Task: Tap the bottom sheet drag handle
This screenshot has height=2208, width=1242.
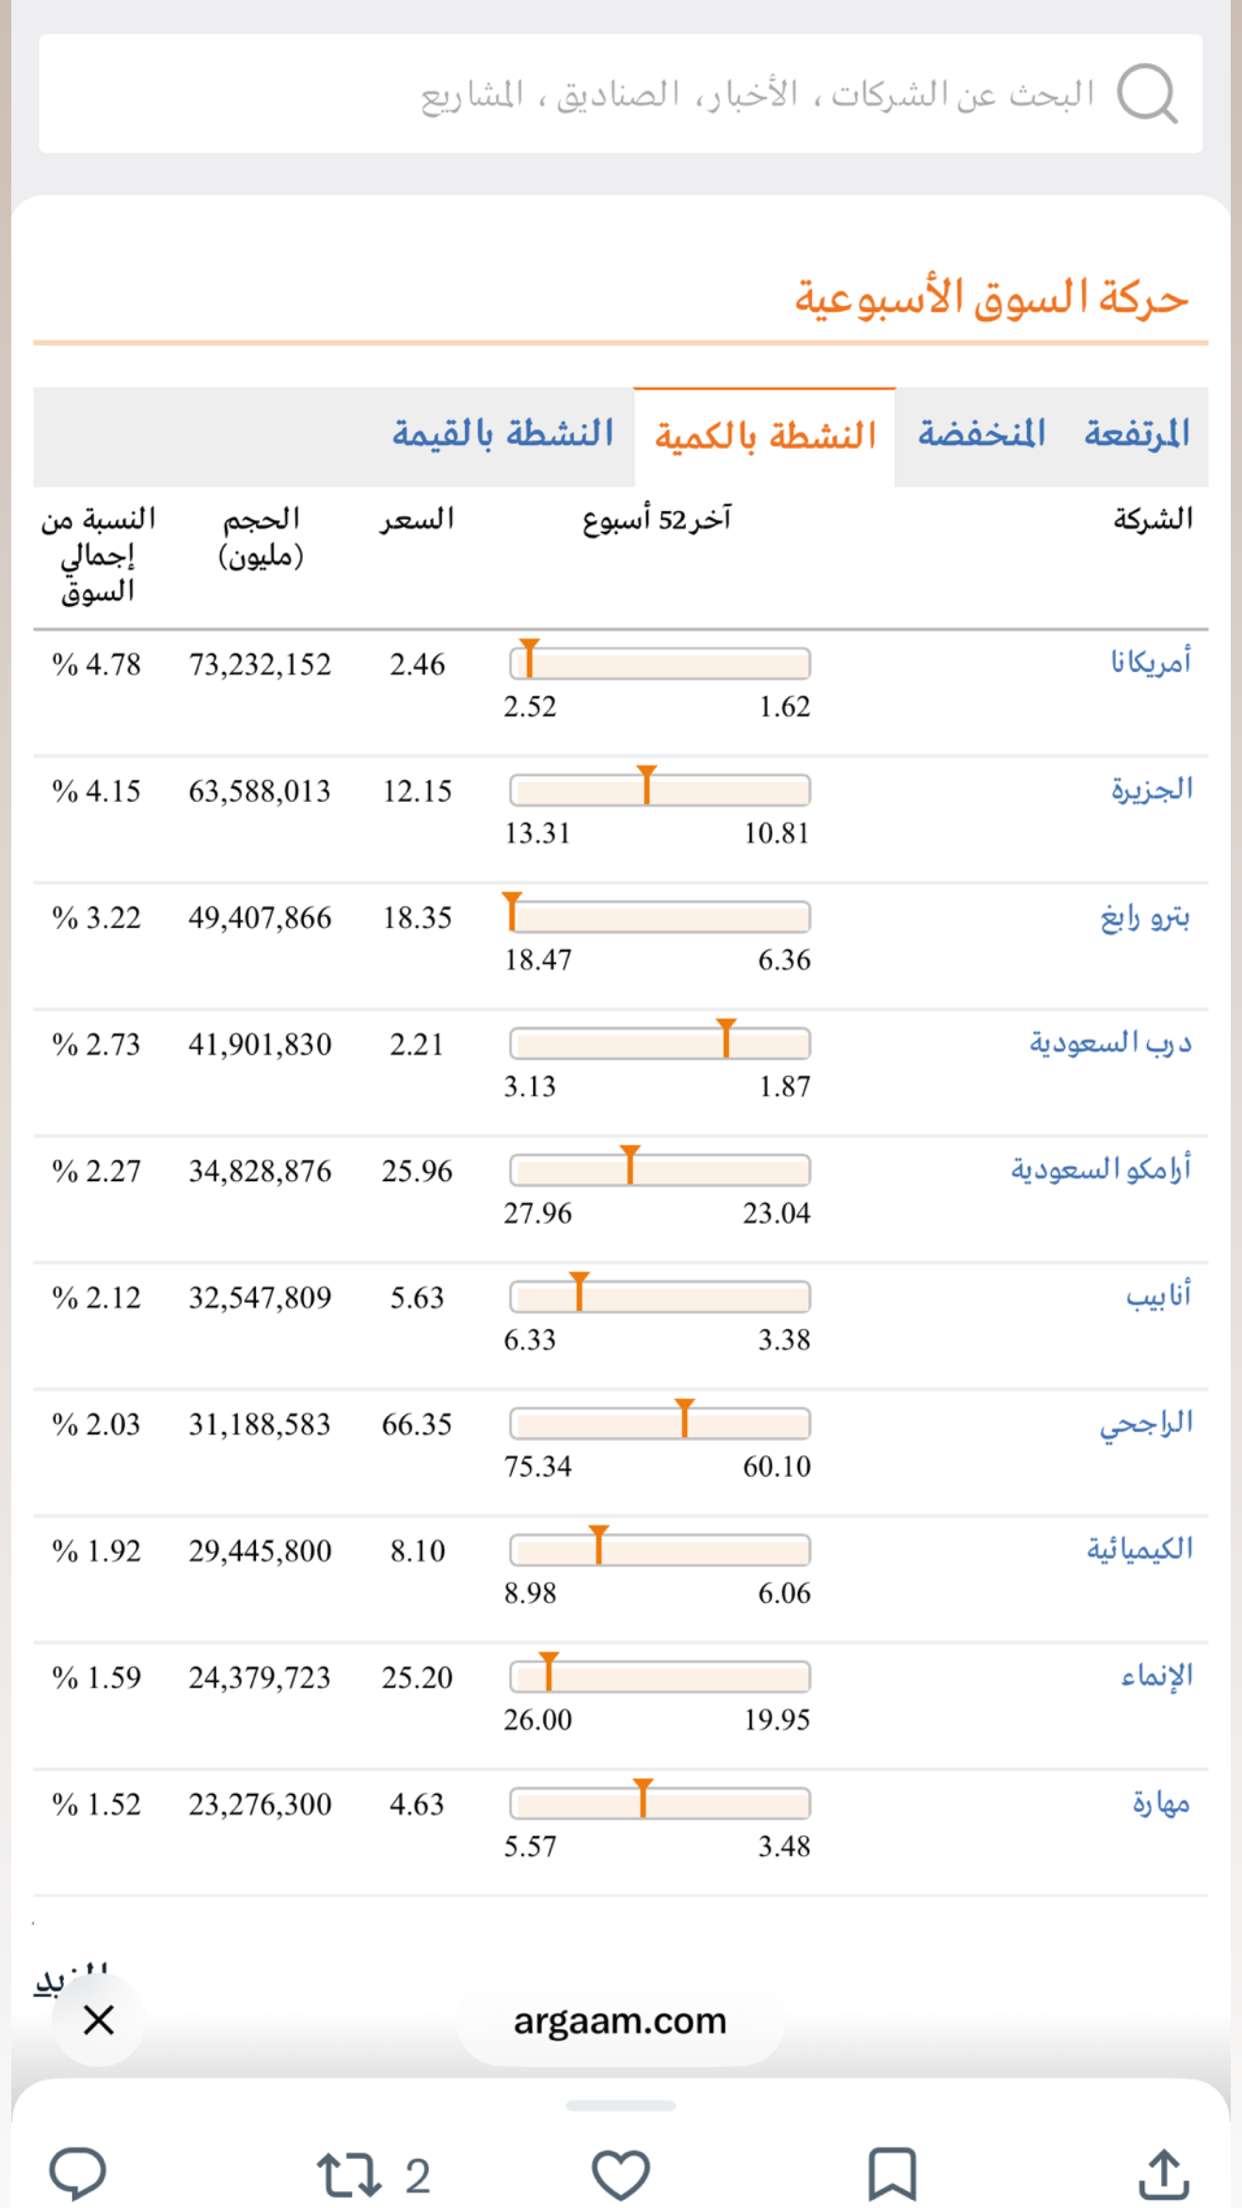Action: (x=621, y=2105)
